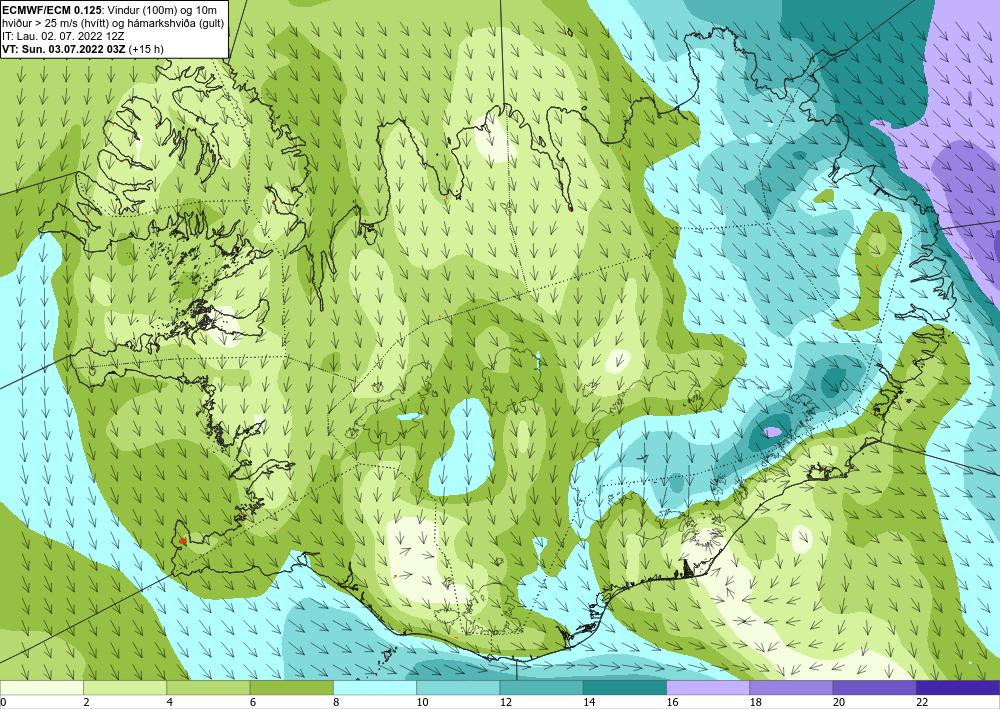Click the light lavender 16–18 m/s legend swatch
The width and height of the screenshot is (1000, 709).
708,687
